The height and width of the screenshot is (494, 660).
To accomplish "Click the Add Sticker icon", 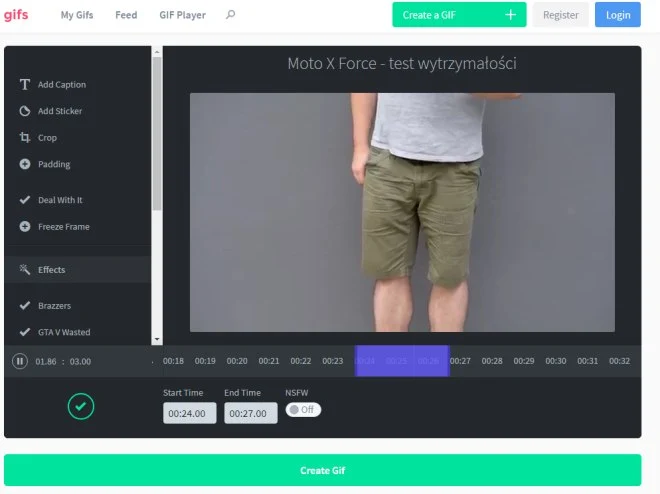I will click(25, 111).
